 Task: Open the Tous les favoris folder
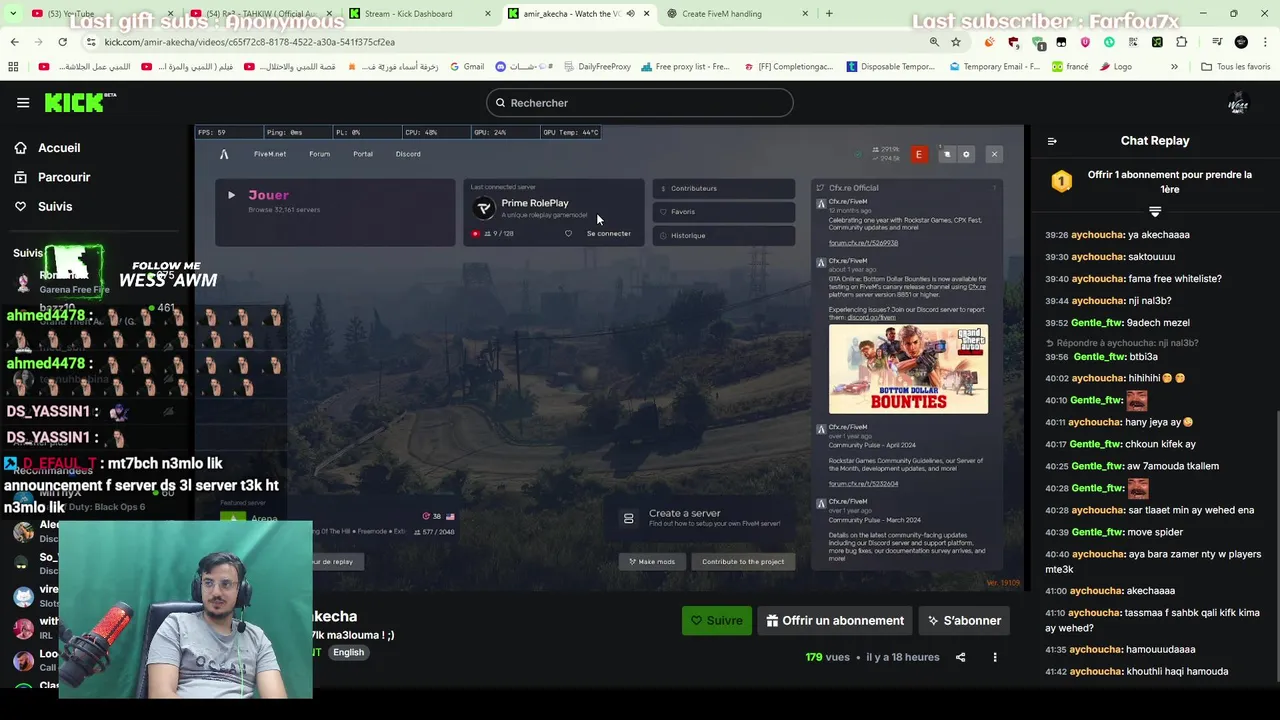click(x=1236, y=67)
